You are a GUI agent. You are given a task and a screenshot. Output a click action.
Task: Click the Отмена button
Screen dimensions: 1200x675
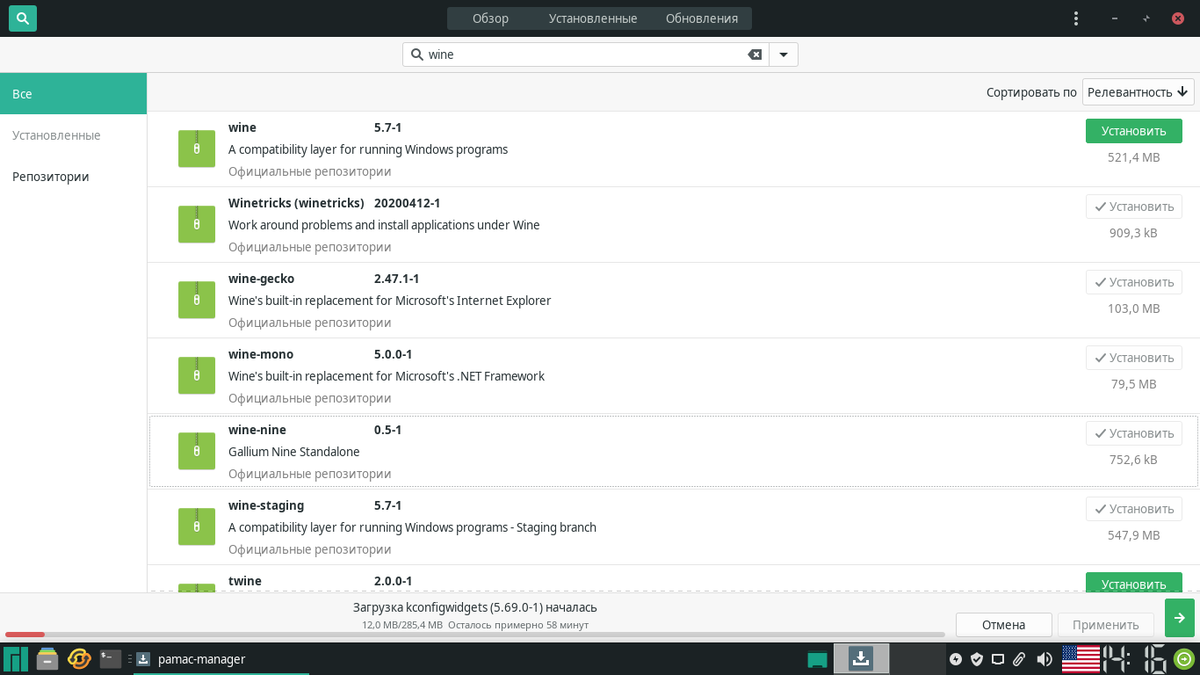tap(1003, 624)
